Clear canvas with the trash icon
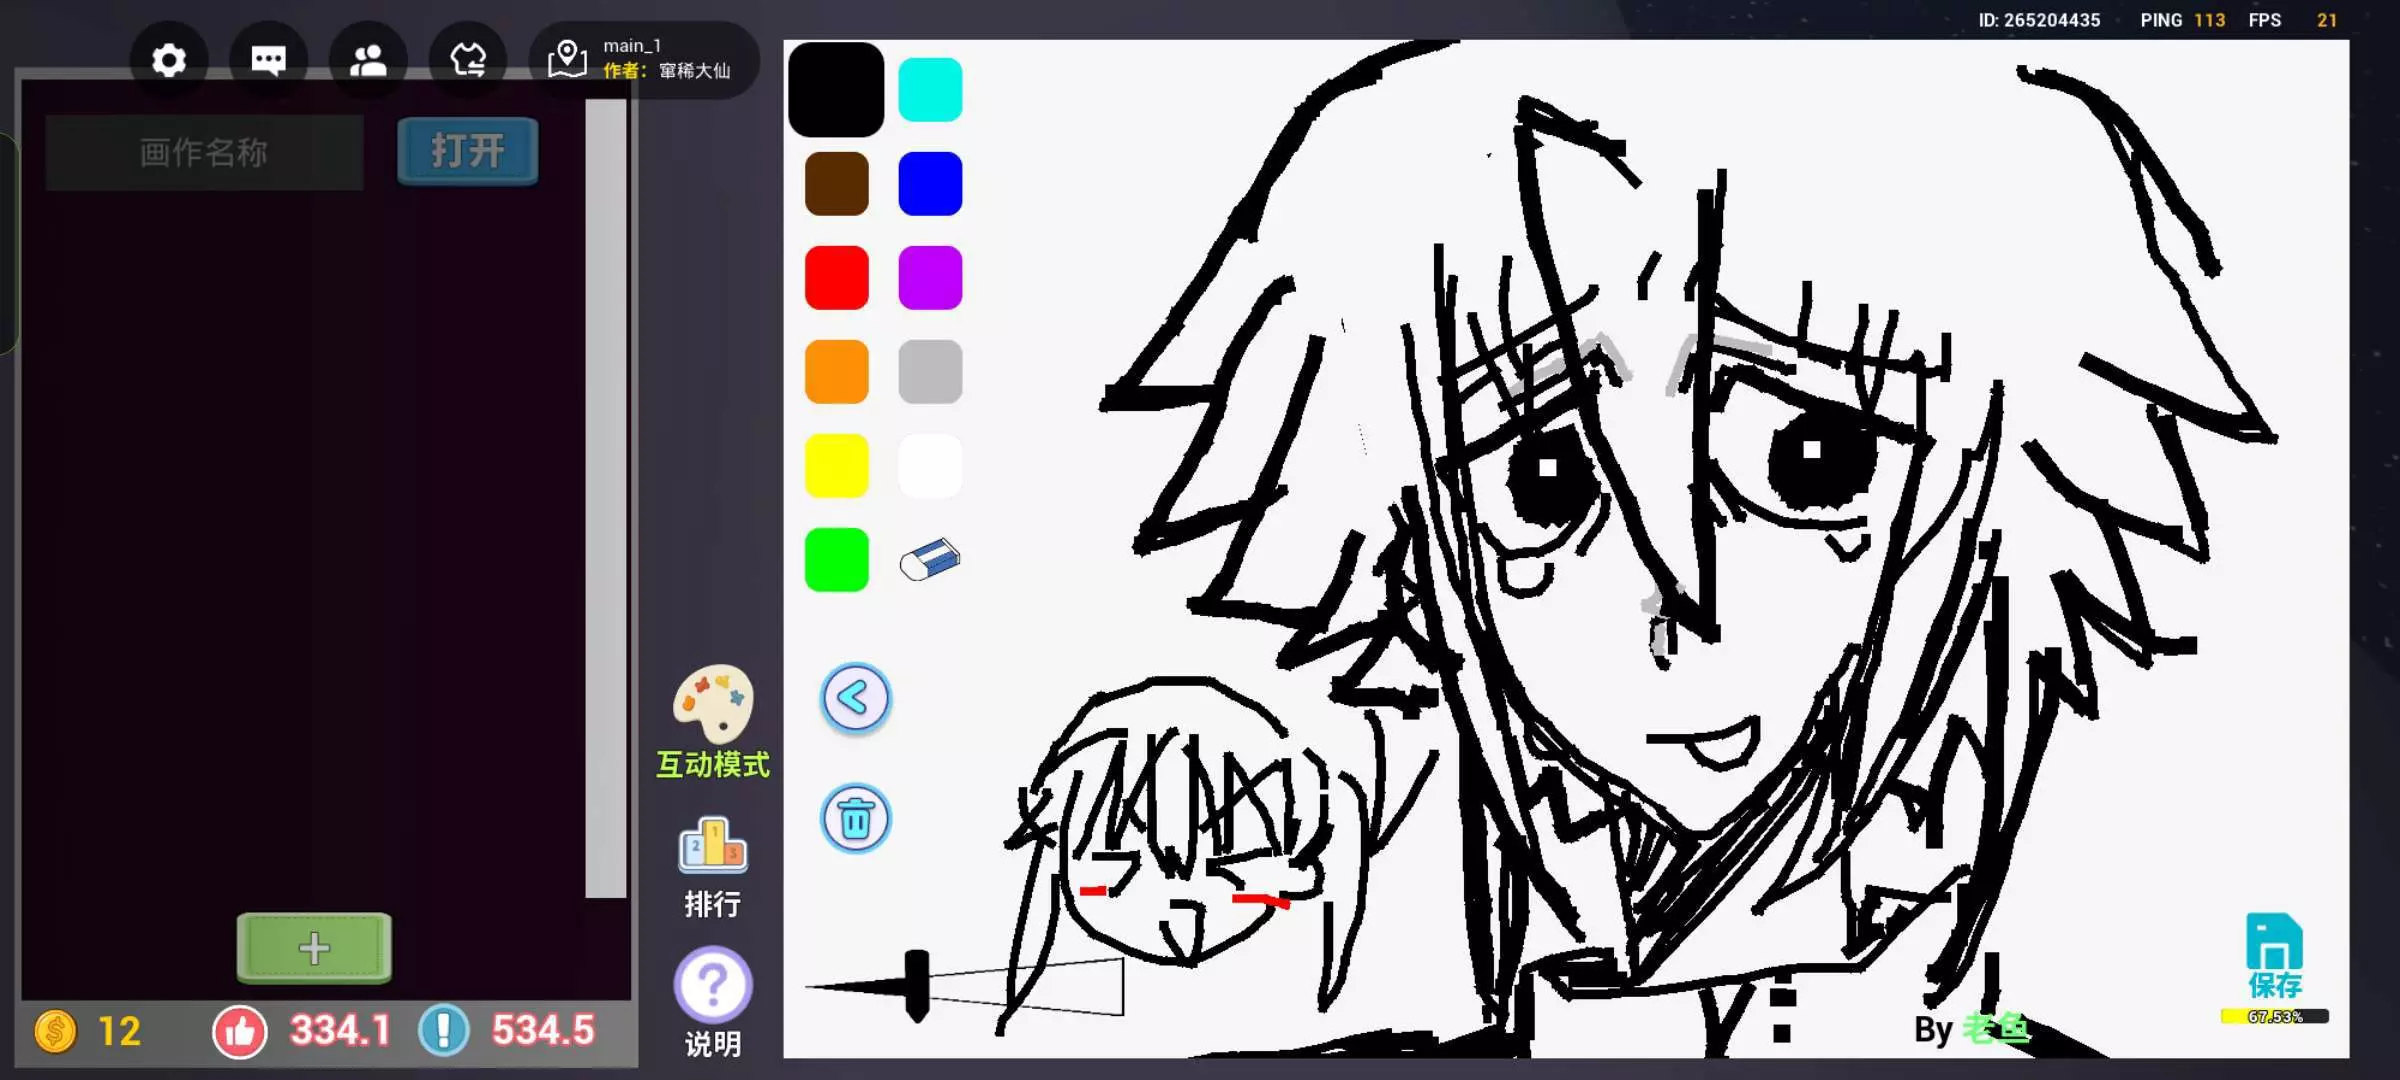Screen dimensions: 2400x1080 pos(855,819)
